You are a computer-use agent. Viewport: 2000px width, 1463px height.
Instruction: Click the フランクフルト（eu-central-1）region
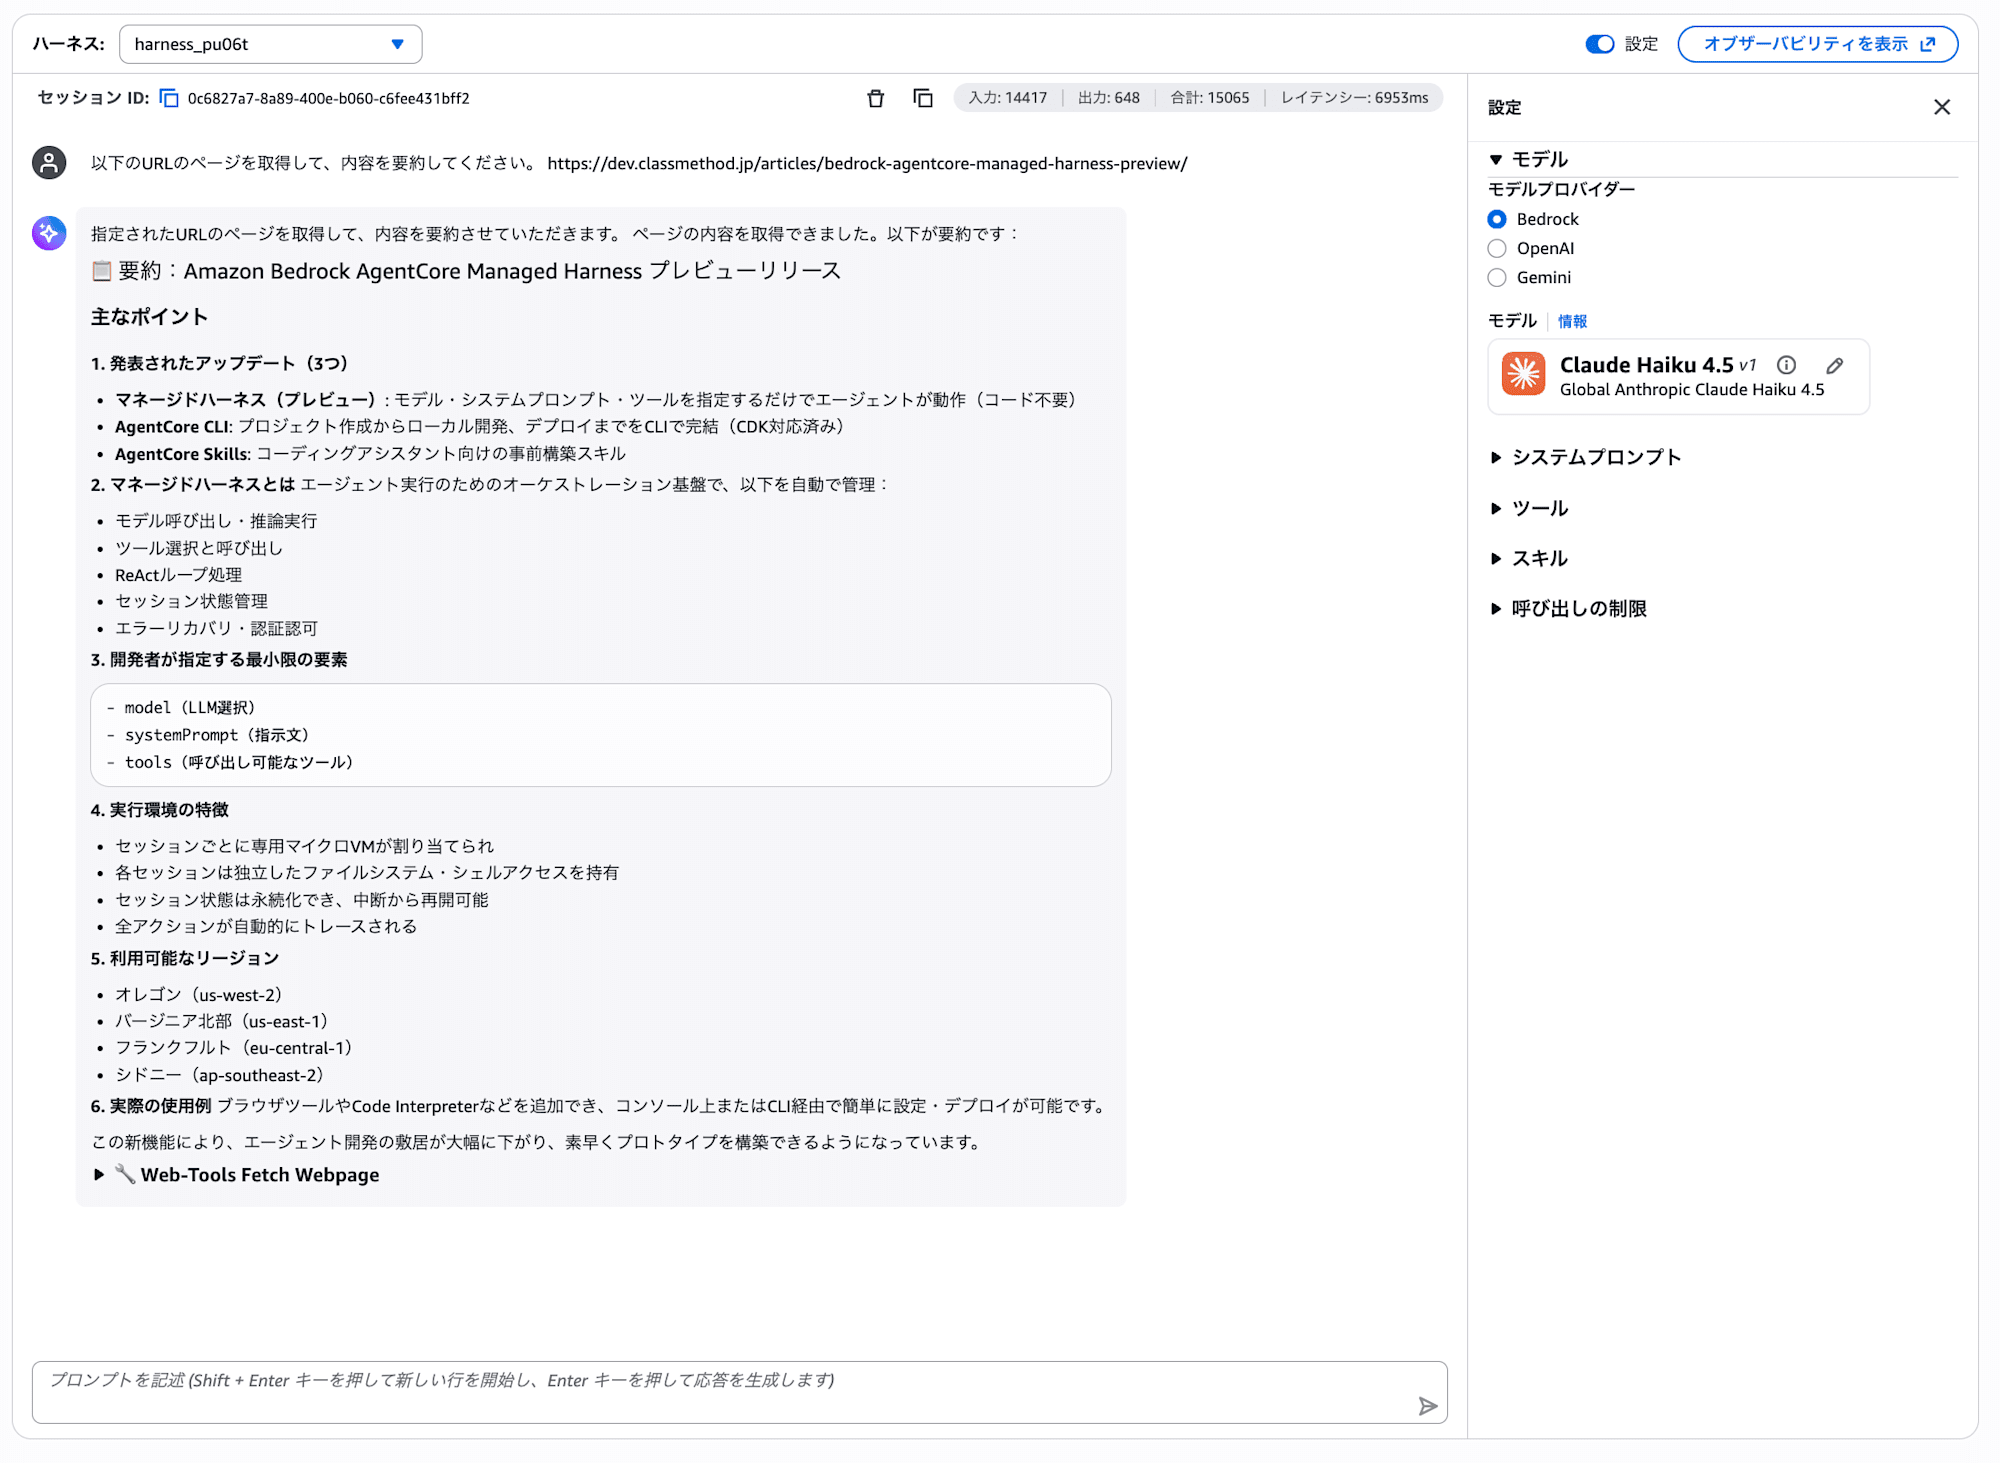pos(234,1048)
